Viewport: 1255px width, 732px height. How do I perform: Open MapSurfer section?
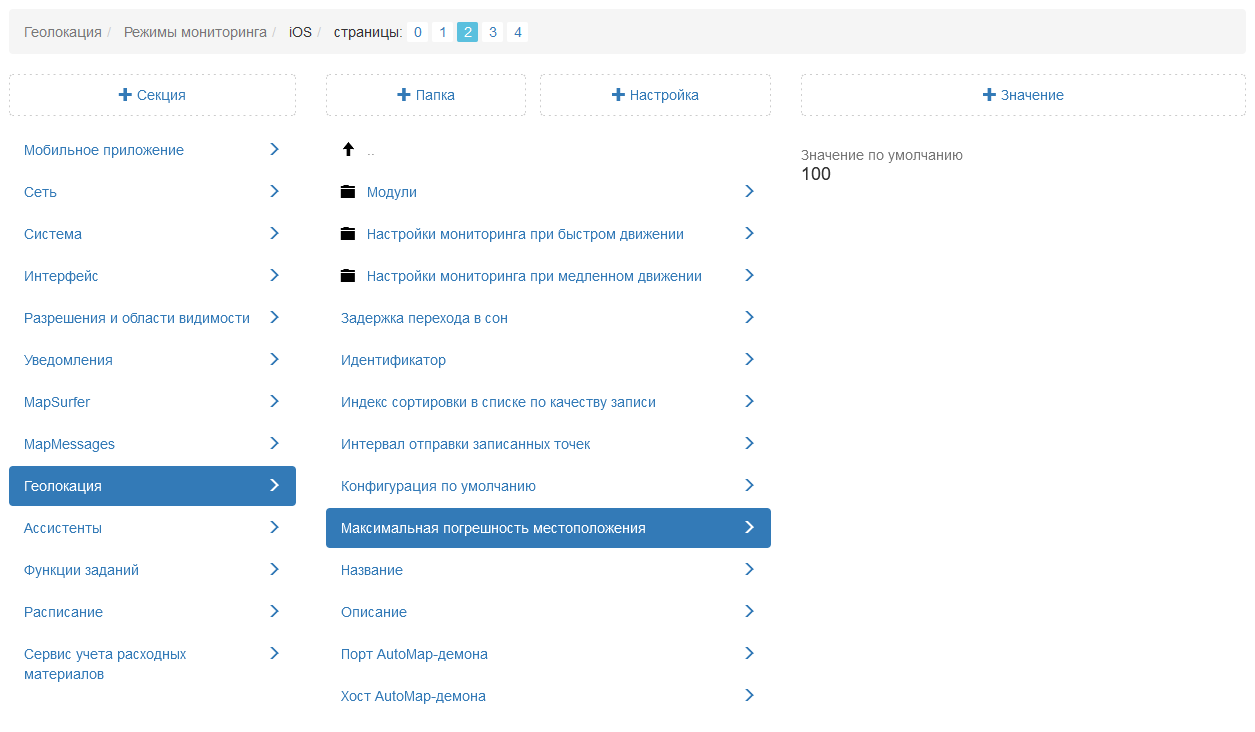[x=152, y=402]
